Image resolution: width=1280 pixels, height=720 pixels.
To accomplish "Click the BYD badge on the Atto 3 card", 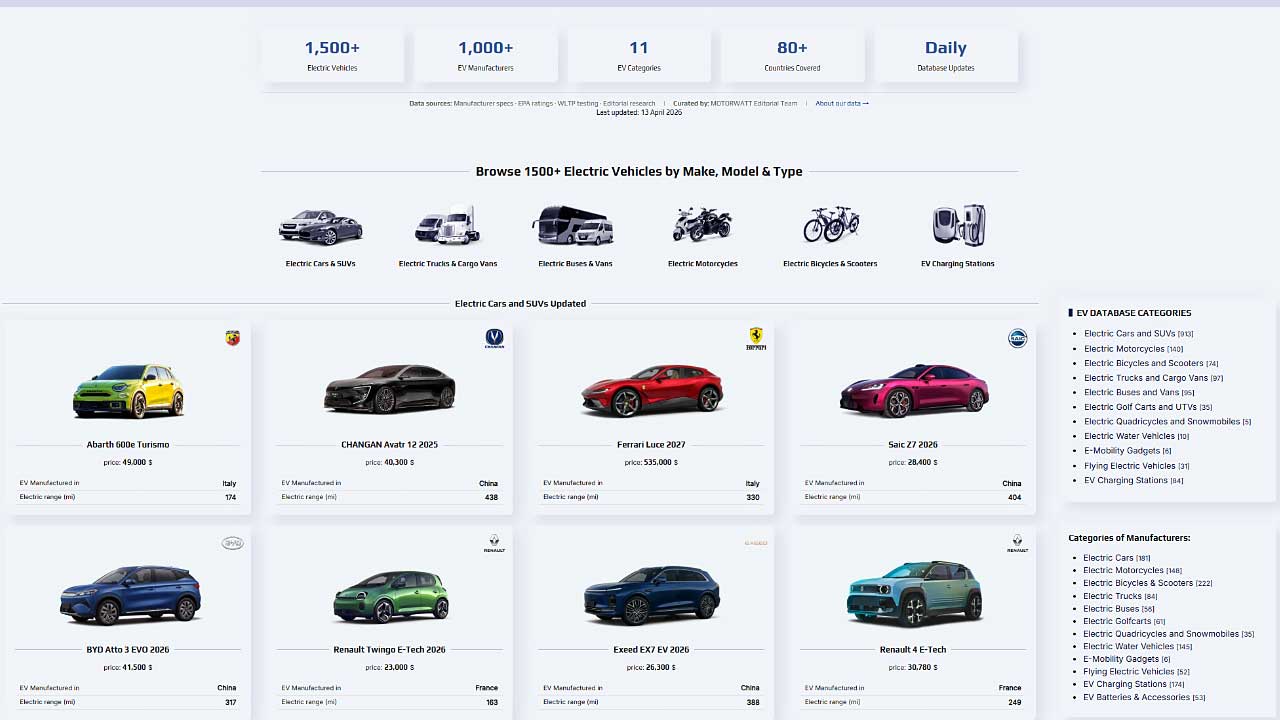I will tap(232, 543).
